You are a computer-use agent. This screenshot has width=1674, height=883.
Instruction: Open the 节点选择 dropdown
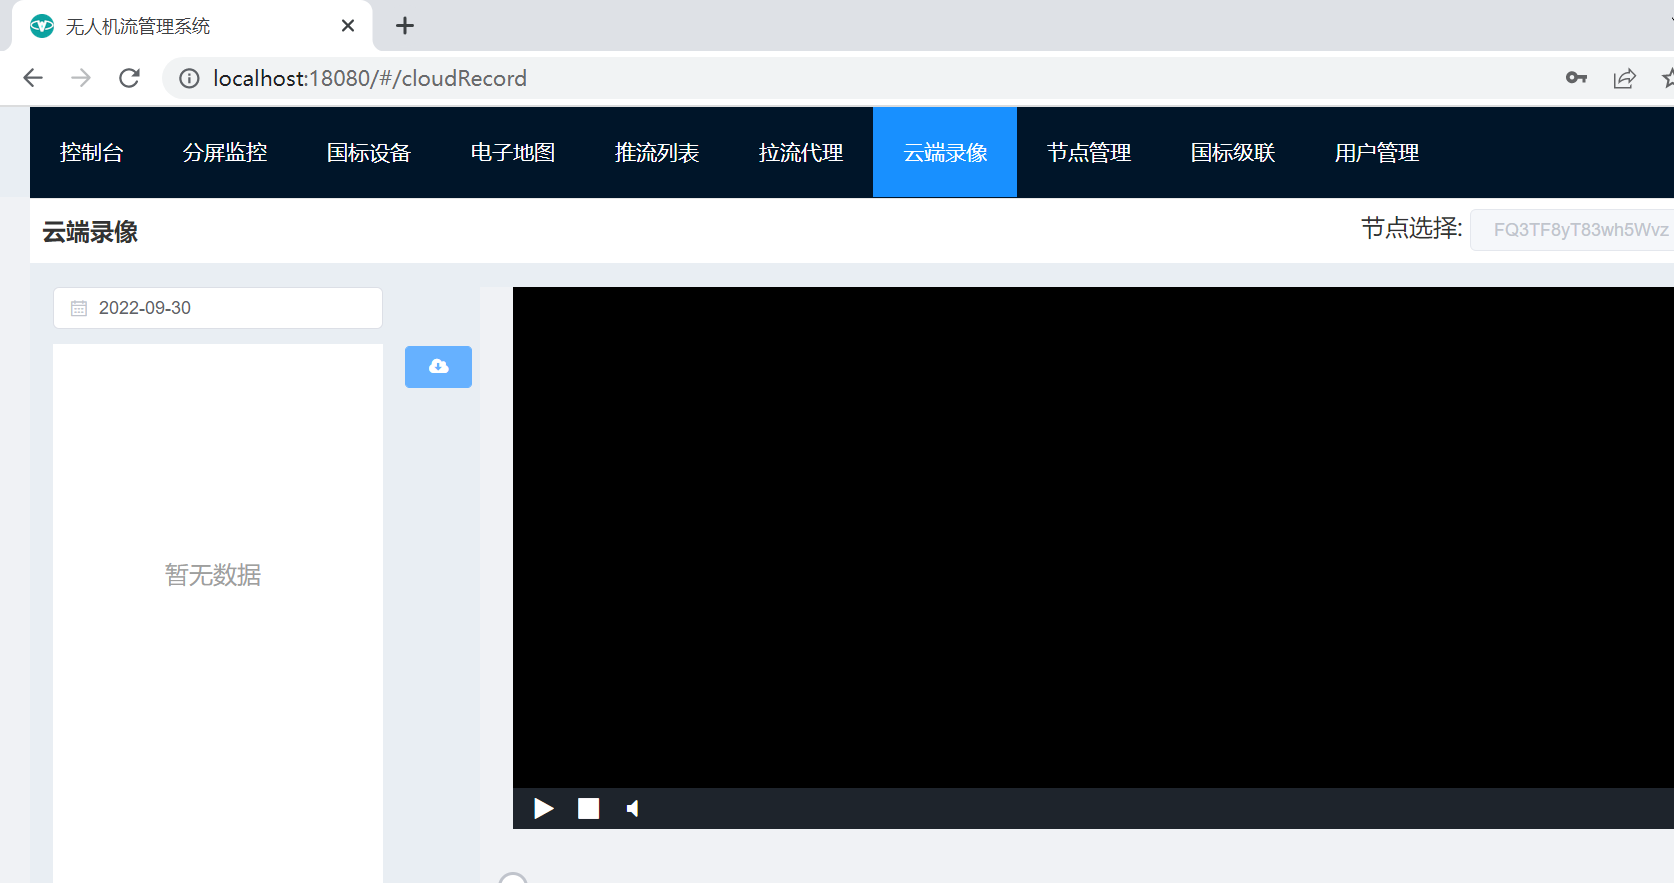(x=1572, y=230)
